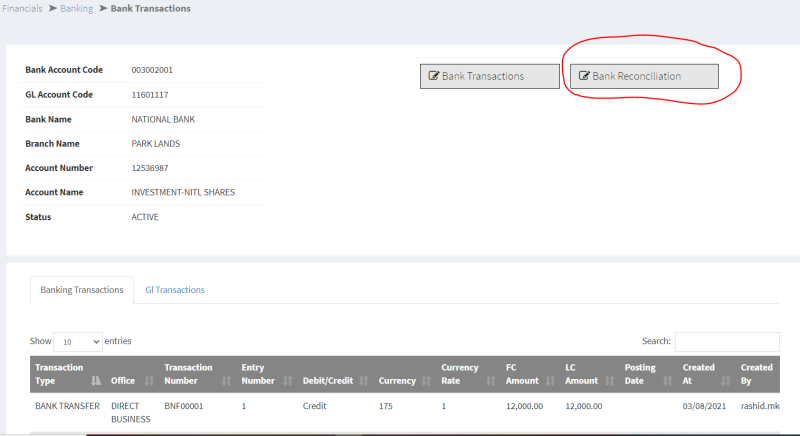Click the edit icon on Bank Transactions button
Image resolution: width=800 pixels, height=436 pixels.
pos(434,76)
